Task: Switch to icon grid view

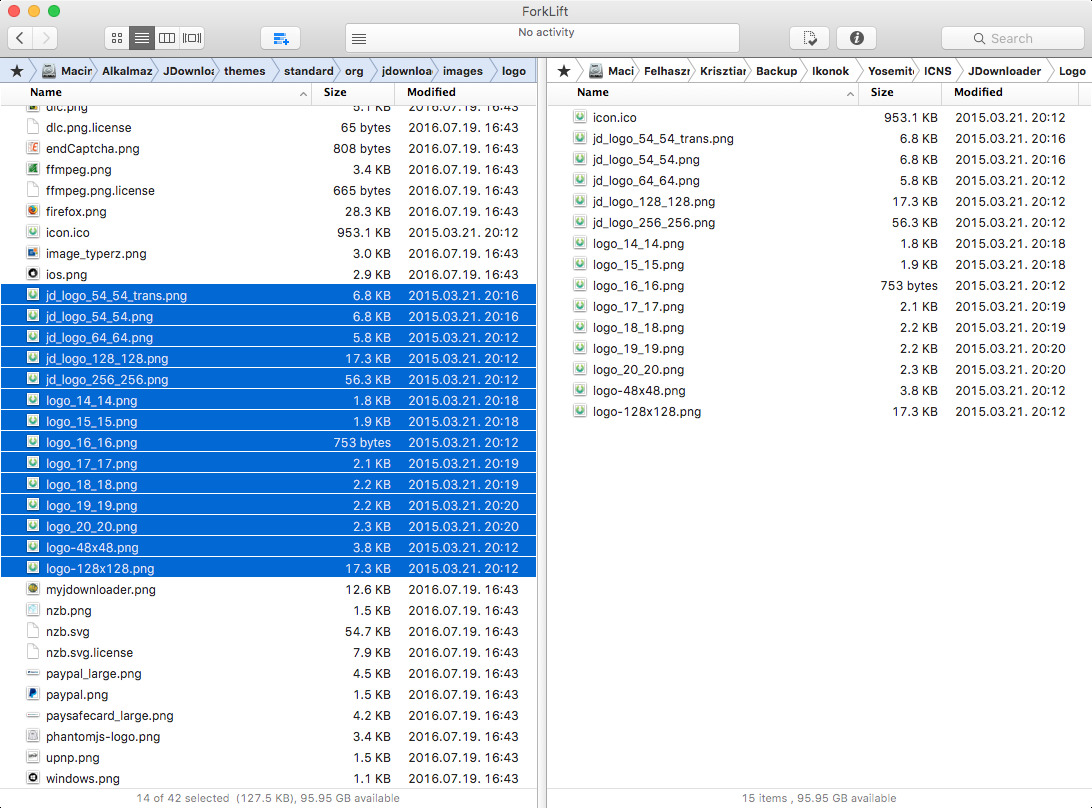Action: [117, 38]
